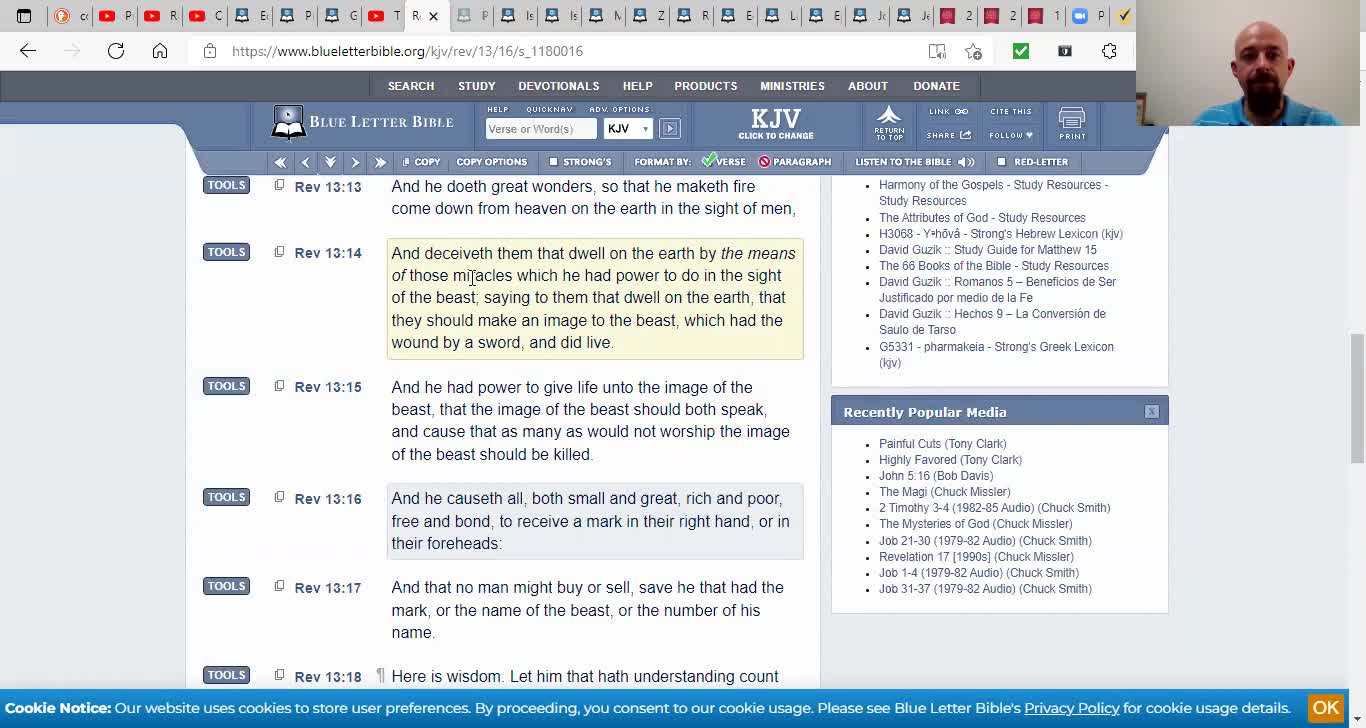Click the Print icon
1366x728 pixels.
(1072, 124)
